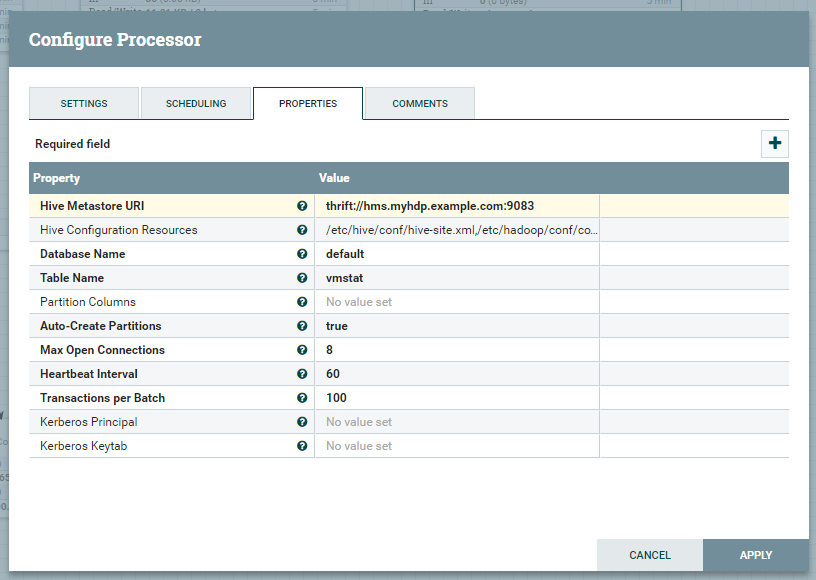Show help icon for Database Name
816x580 pixels.
[302, 254]
